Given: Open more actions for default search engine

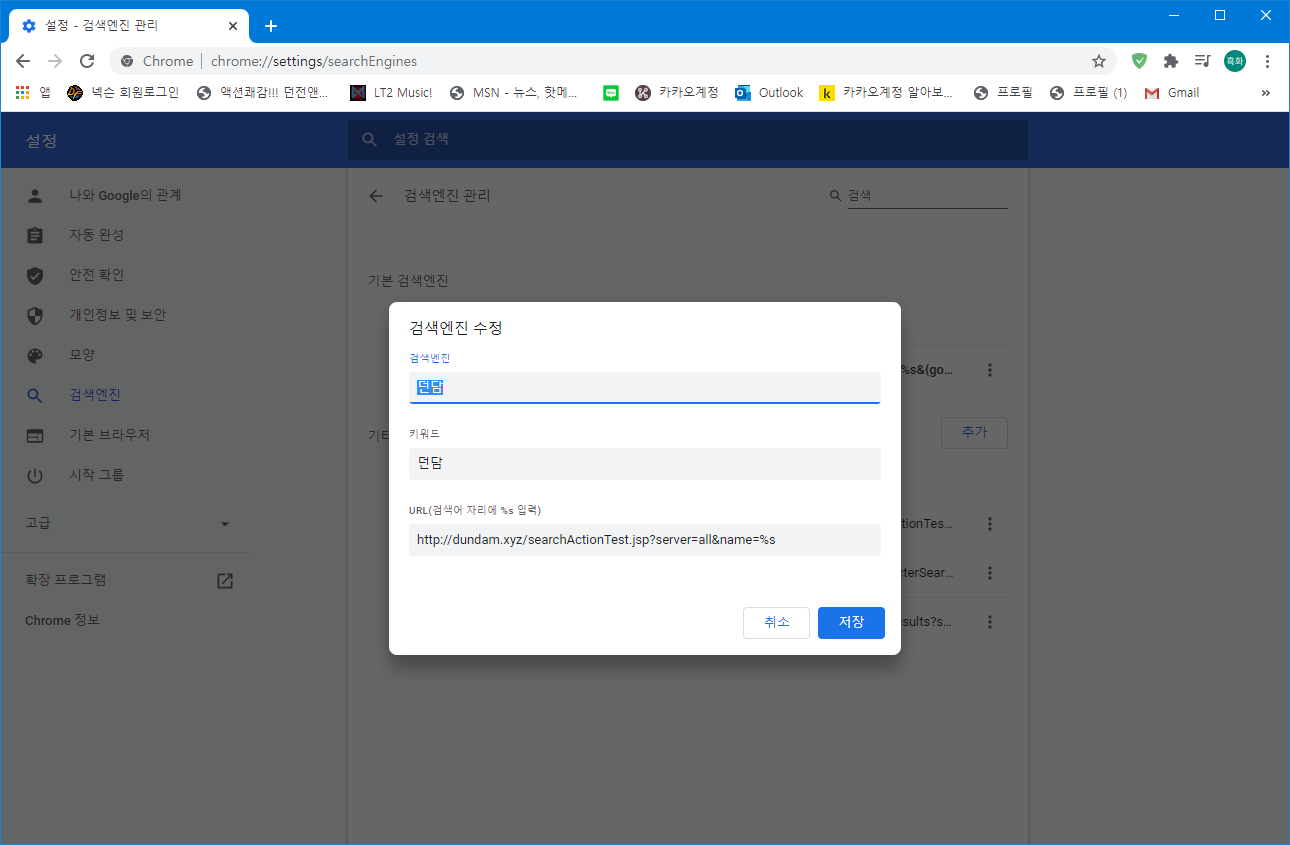Looking at the screenshot, I should (x=990, y=370).
